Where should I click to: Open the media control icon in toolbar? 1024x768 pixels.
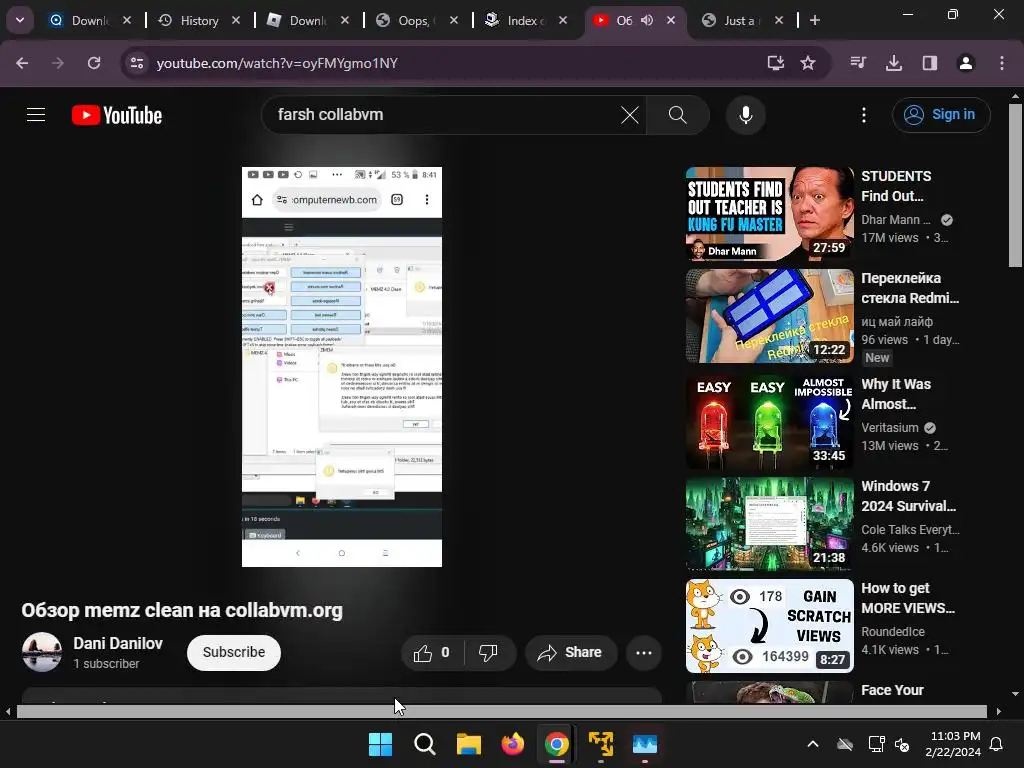point(858,63)
